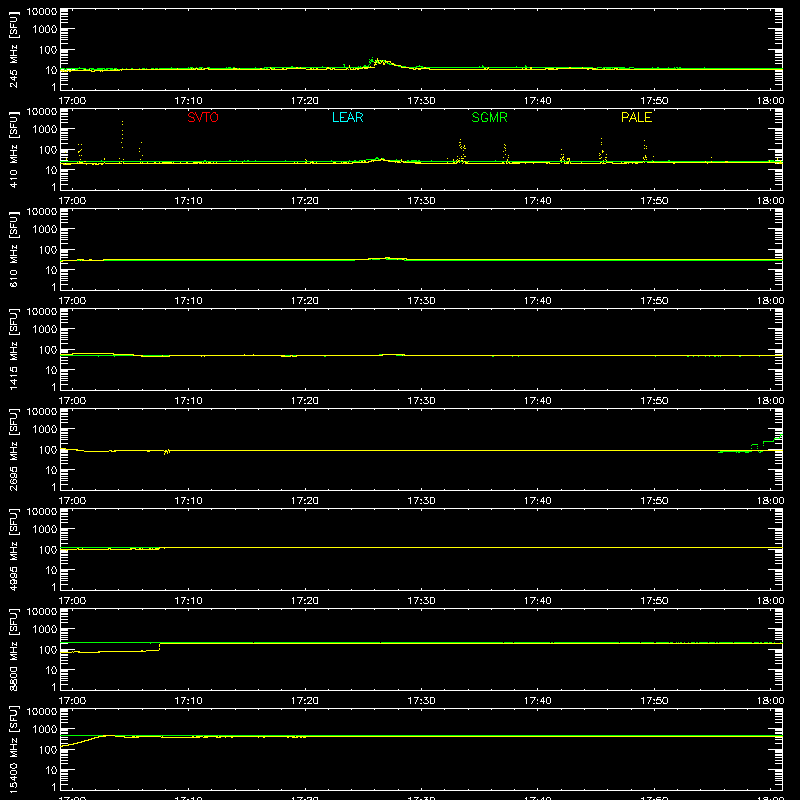Click the 17:00 label under the 245 MHz plot
The image size is (800, 800).
(72, 101)
